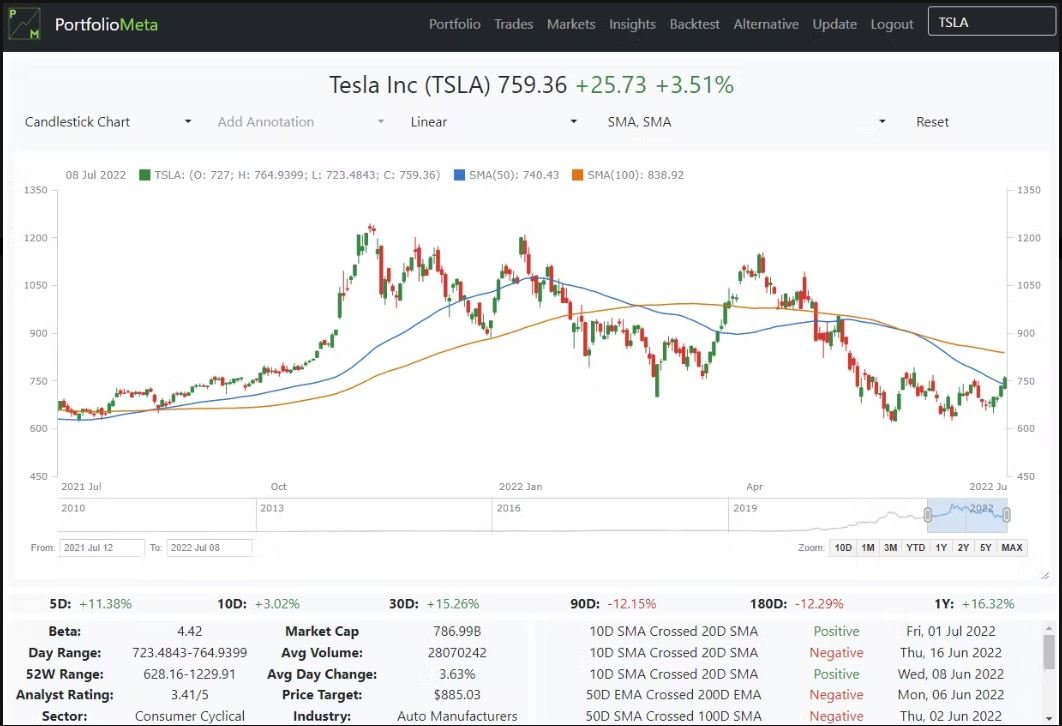Click the Logout link
The height and width of the screenshot is (726, 1062).
(x=892, y=24)
